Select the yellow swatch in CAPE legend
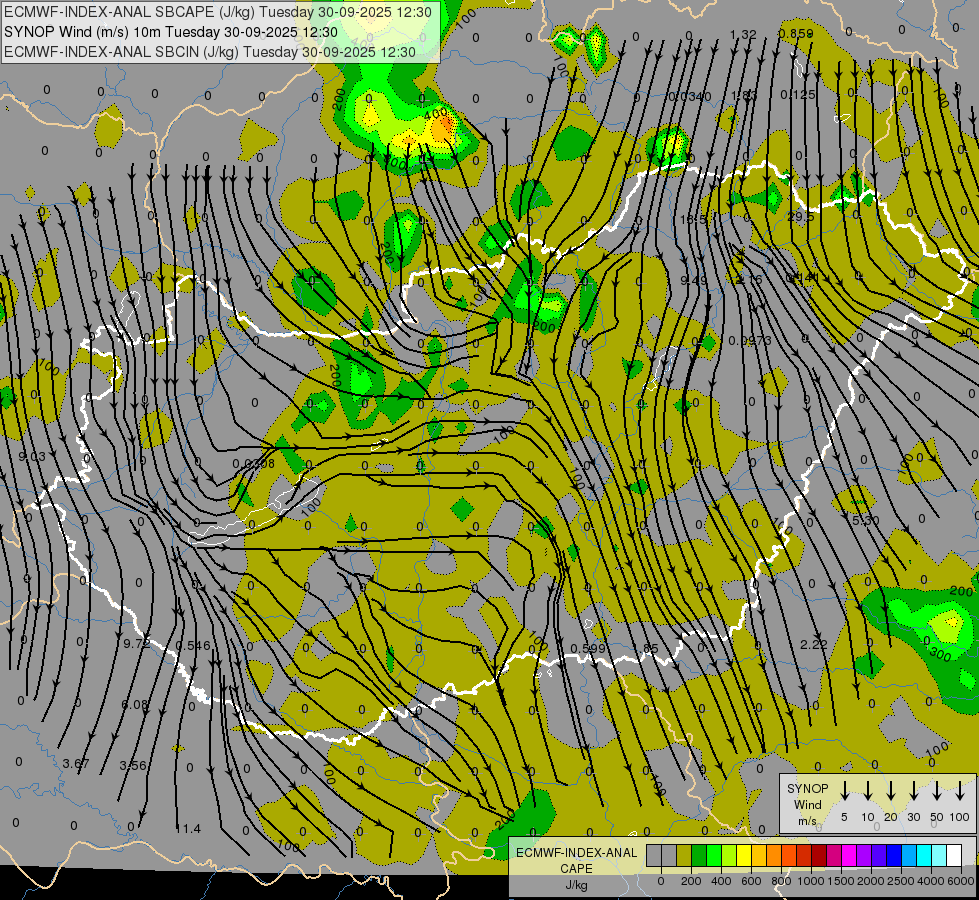 tap(744, 855)
